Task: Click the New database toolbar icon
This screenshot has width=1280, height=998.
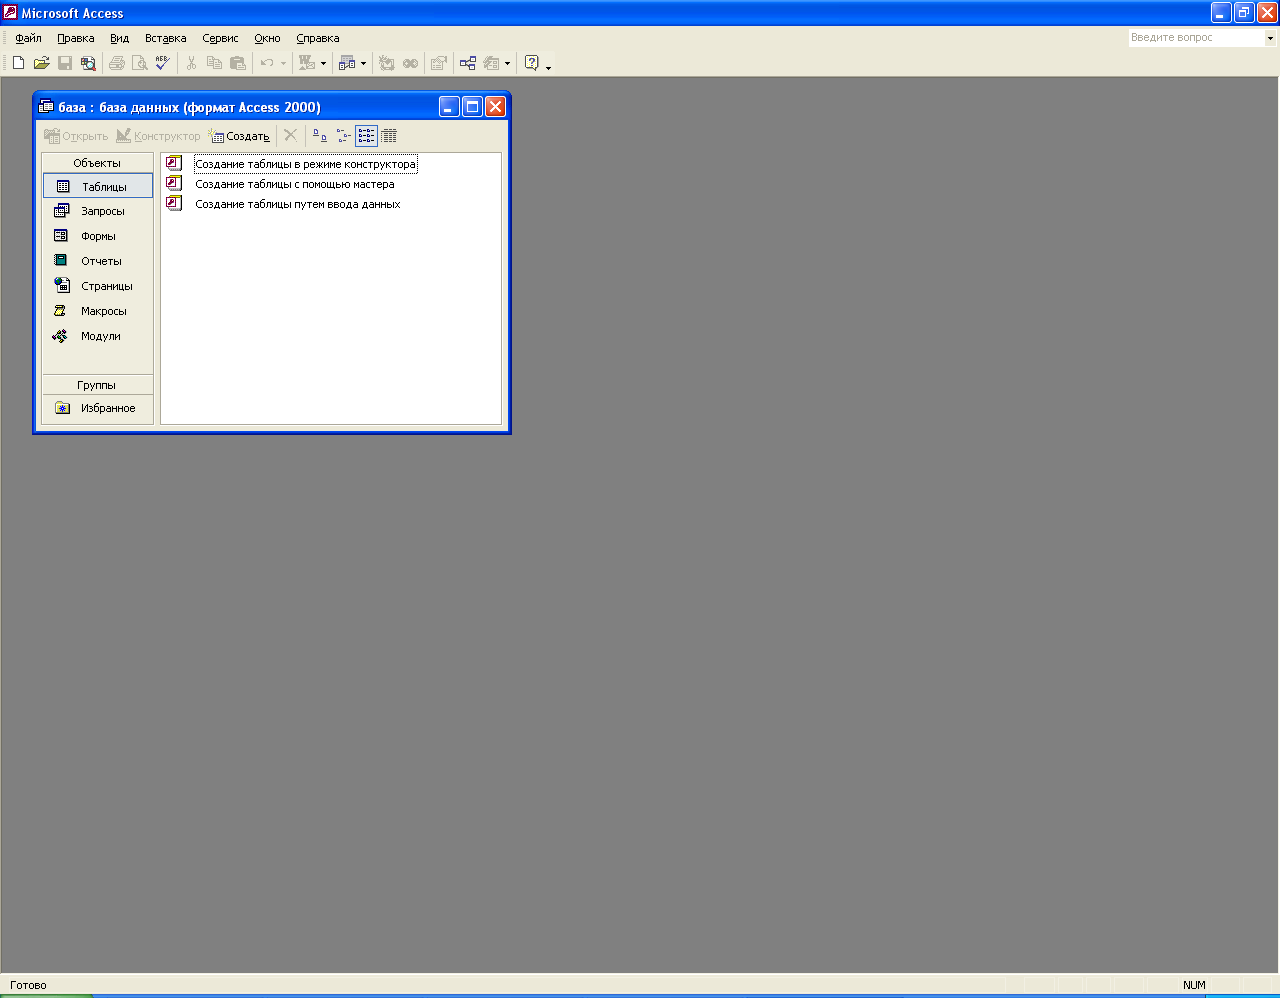Action: (18, 63)
